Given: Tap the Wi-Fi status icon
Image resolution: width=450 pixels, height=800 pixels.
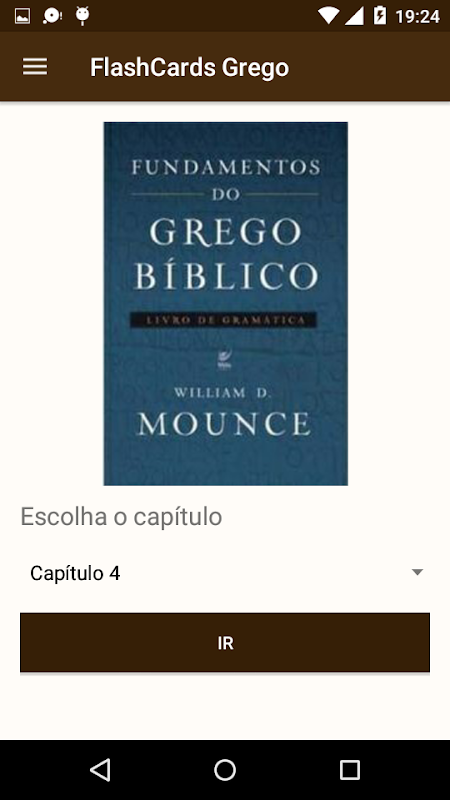Looking at the screenshot, I should click(x=328, y=16).
